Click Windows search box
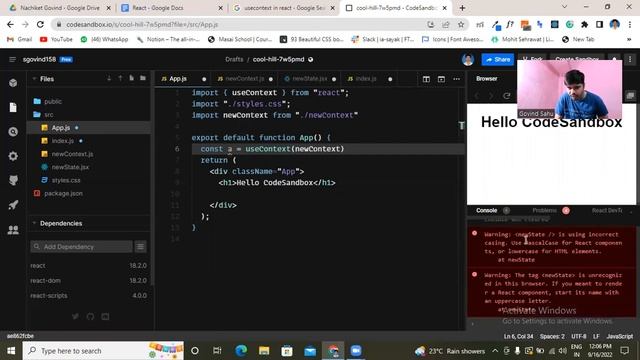Viewport: 640px width, 360px height. pyautogui.click(x=103, y=351)
